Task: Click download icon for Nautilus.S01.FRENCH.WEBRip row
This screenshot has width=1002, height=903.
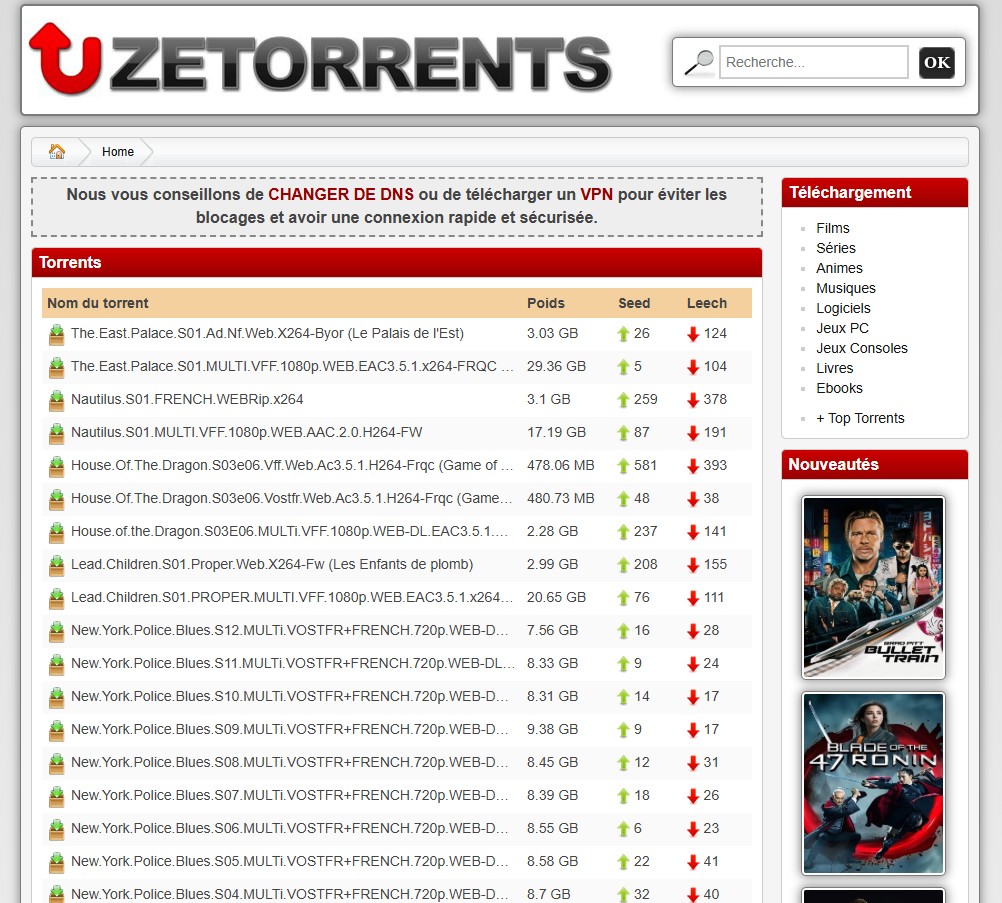Action: pyautogui.click(x=57, y=401)
